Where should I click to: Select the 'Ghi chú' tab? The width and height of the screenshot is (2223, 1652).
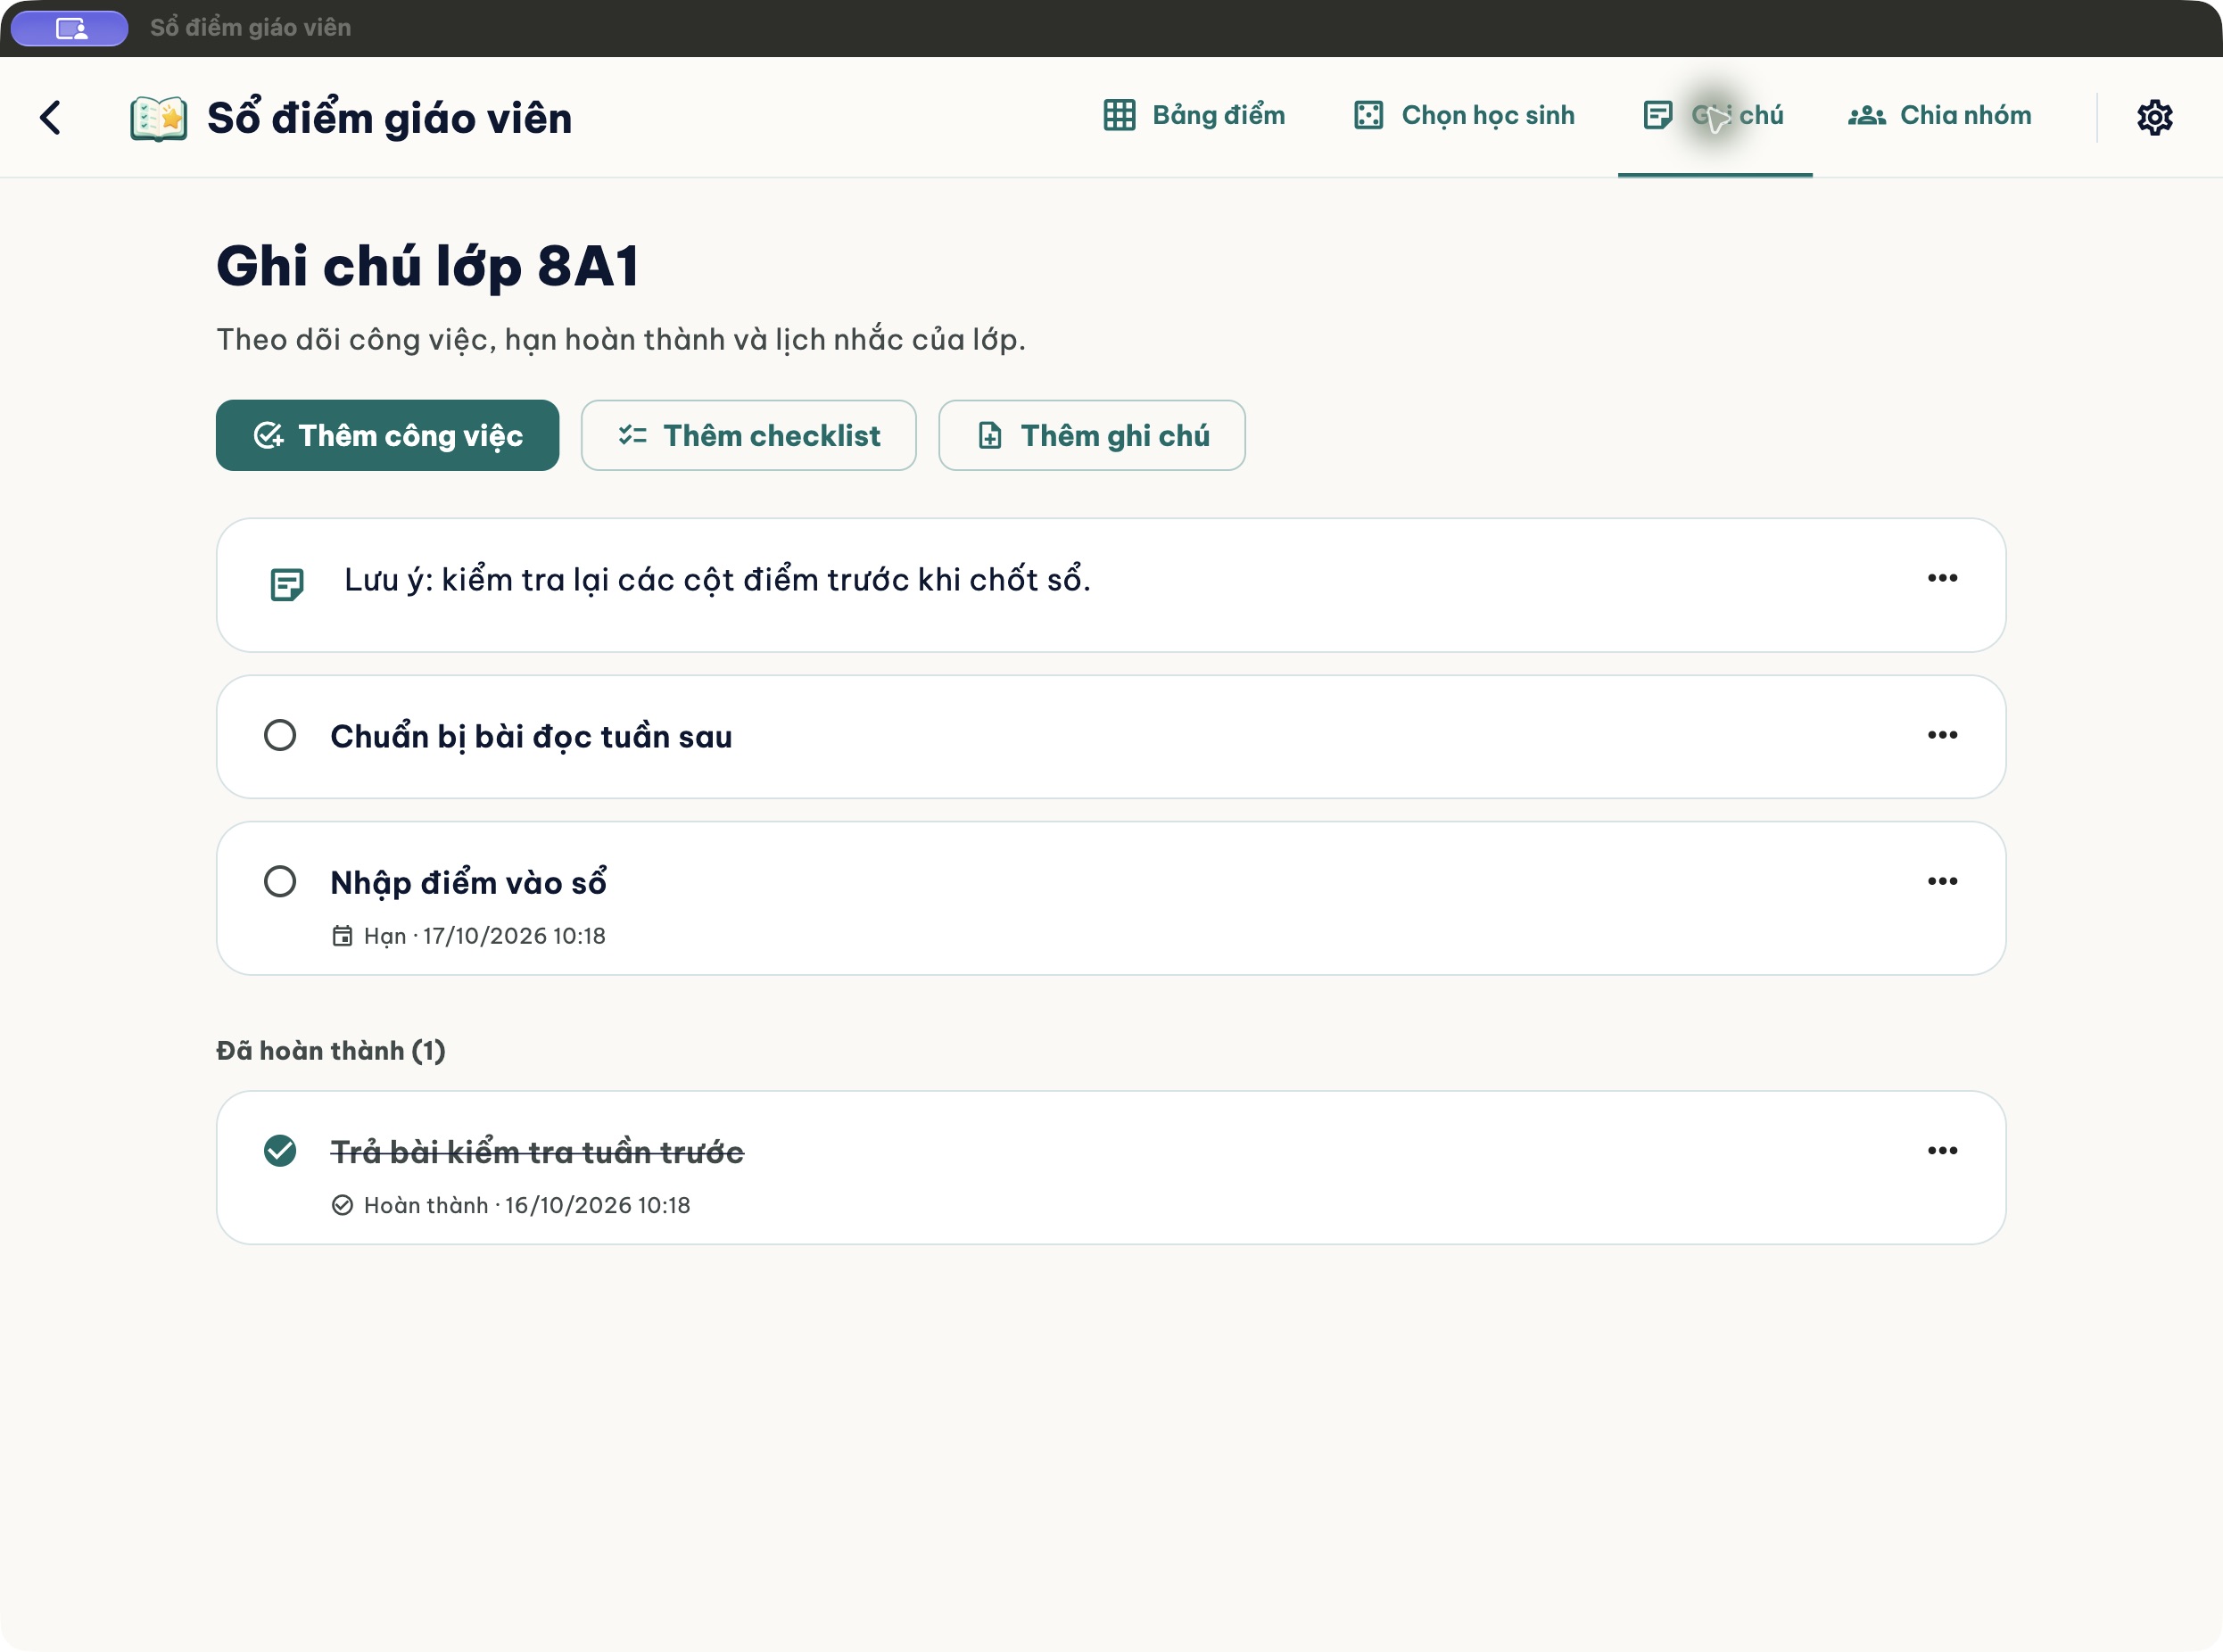click(x=1714, y=116)
